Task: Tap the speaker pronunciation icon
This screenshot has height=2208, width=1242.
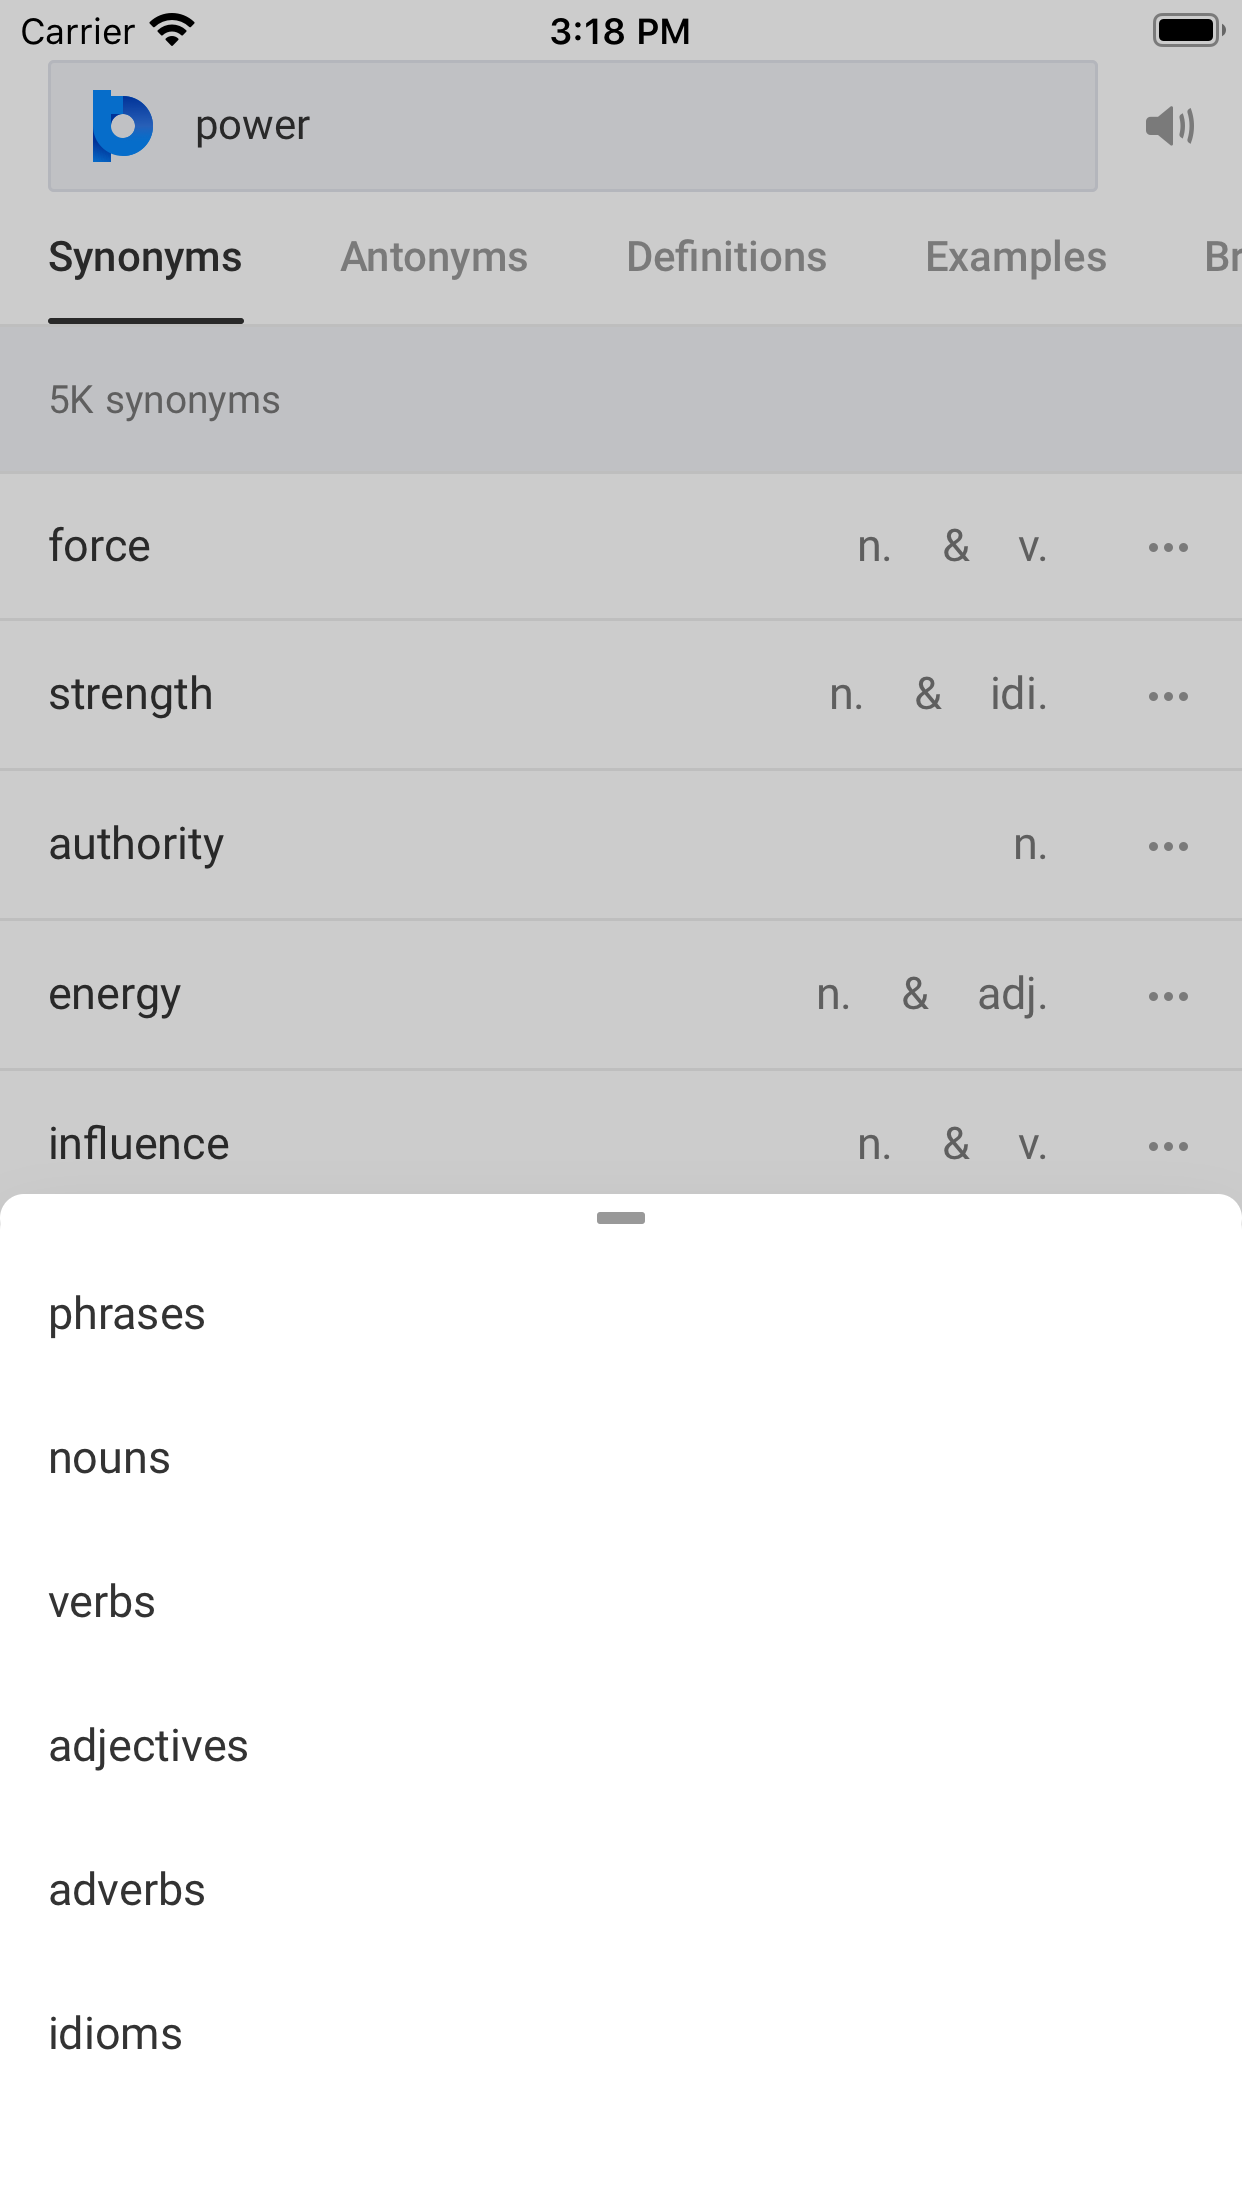Action: tap(1169, 127)
